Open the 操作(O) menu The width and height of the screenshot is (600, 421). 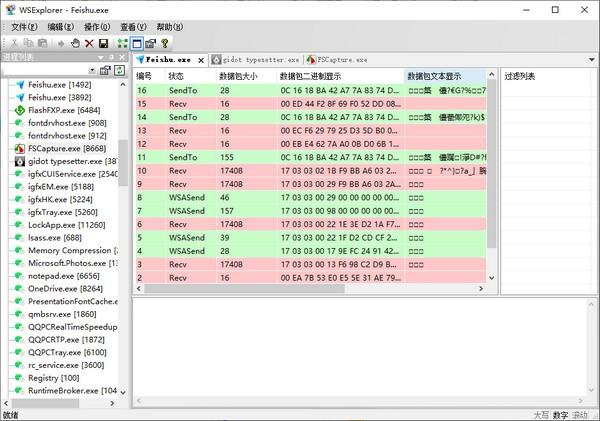pyautogui.click(x=97, y=27)
